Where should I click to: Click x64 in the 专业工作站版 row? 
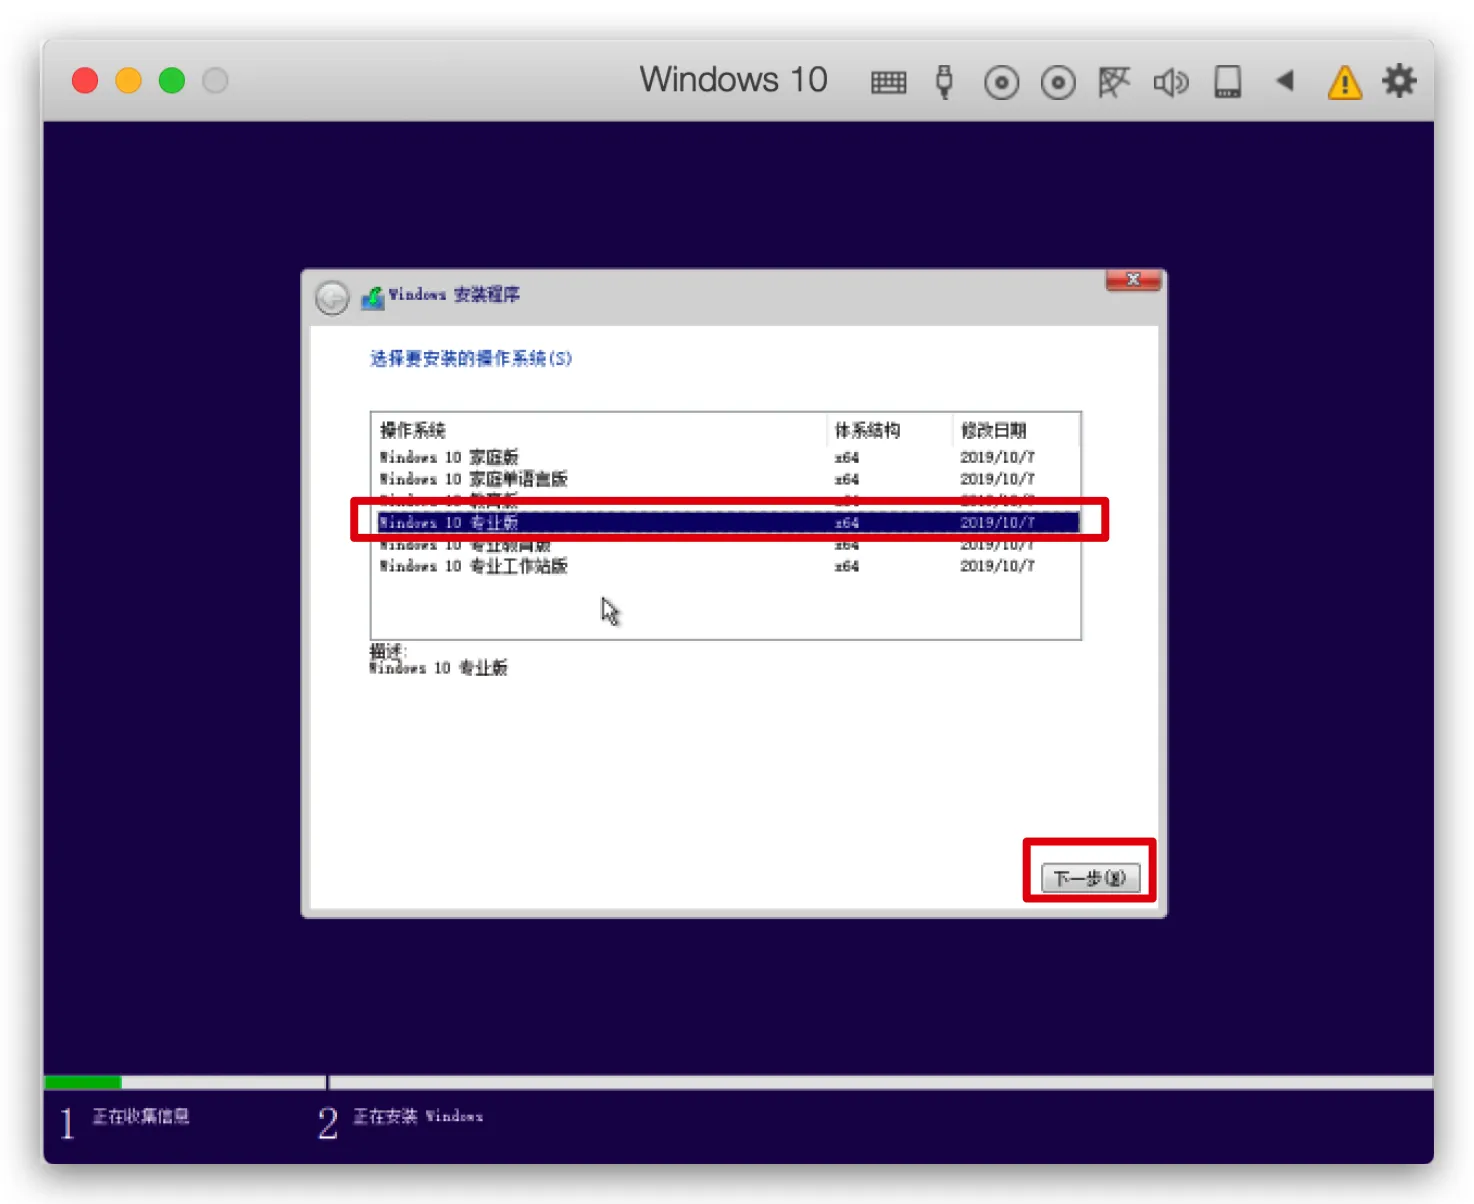[846, 566]
